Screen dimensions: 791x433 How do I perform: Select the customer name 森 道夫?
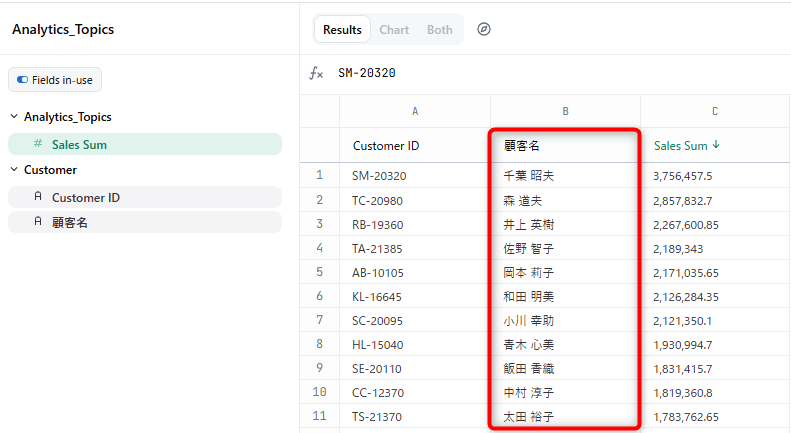click(523, 200)
